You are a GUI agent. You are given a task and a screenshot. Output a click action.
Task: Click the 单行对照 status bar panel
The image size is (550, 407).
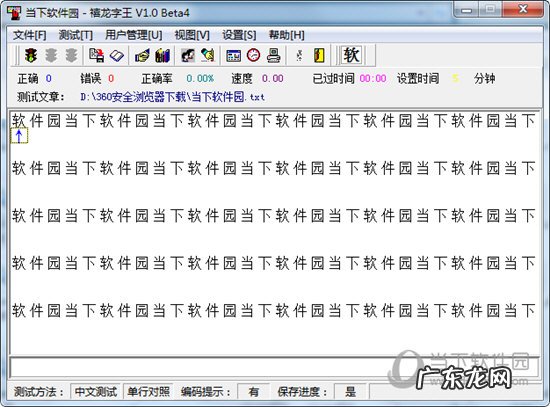pyautogui.click(x=149, y=392)
